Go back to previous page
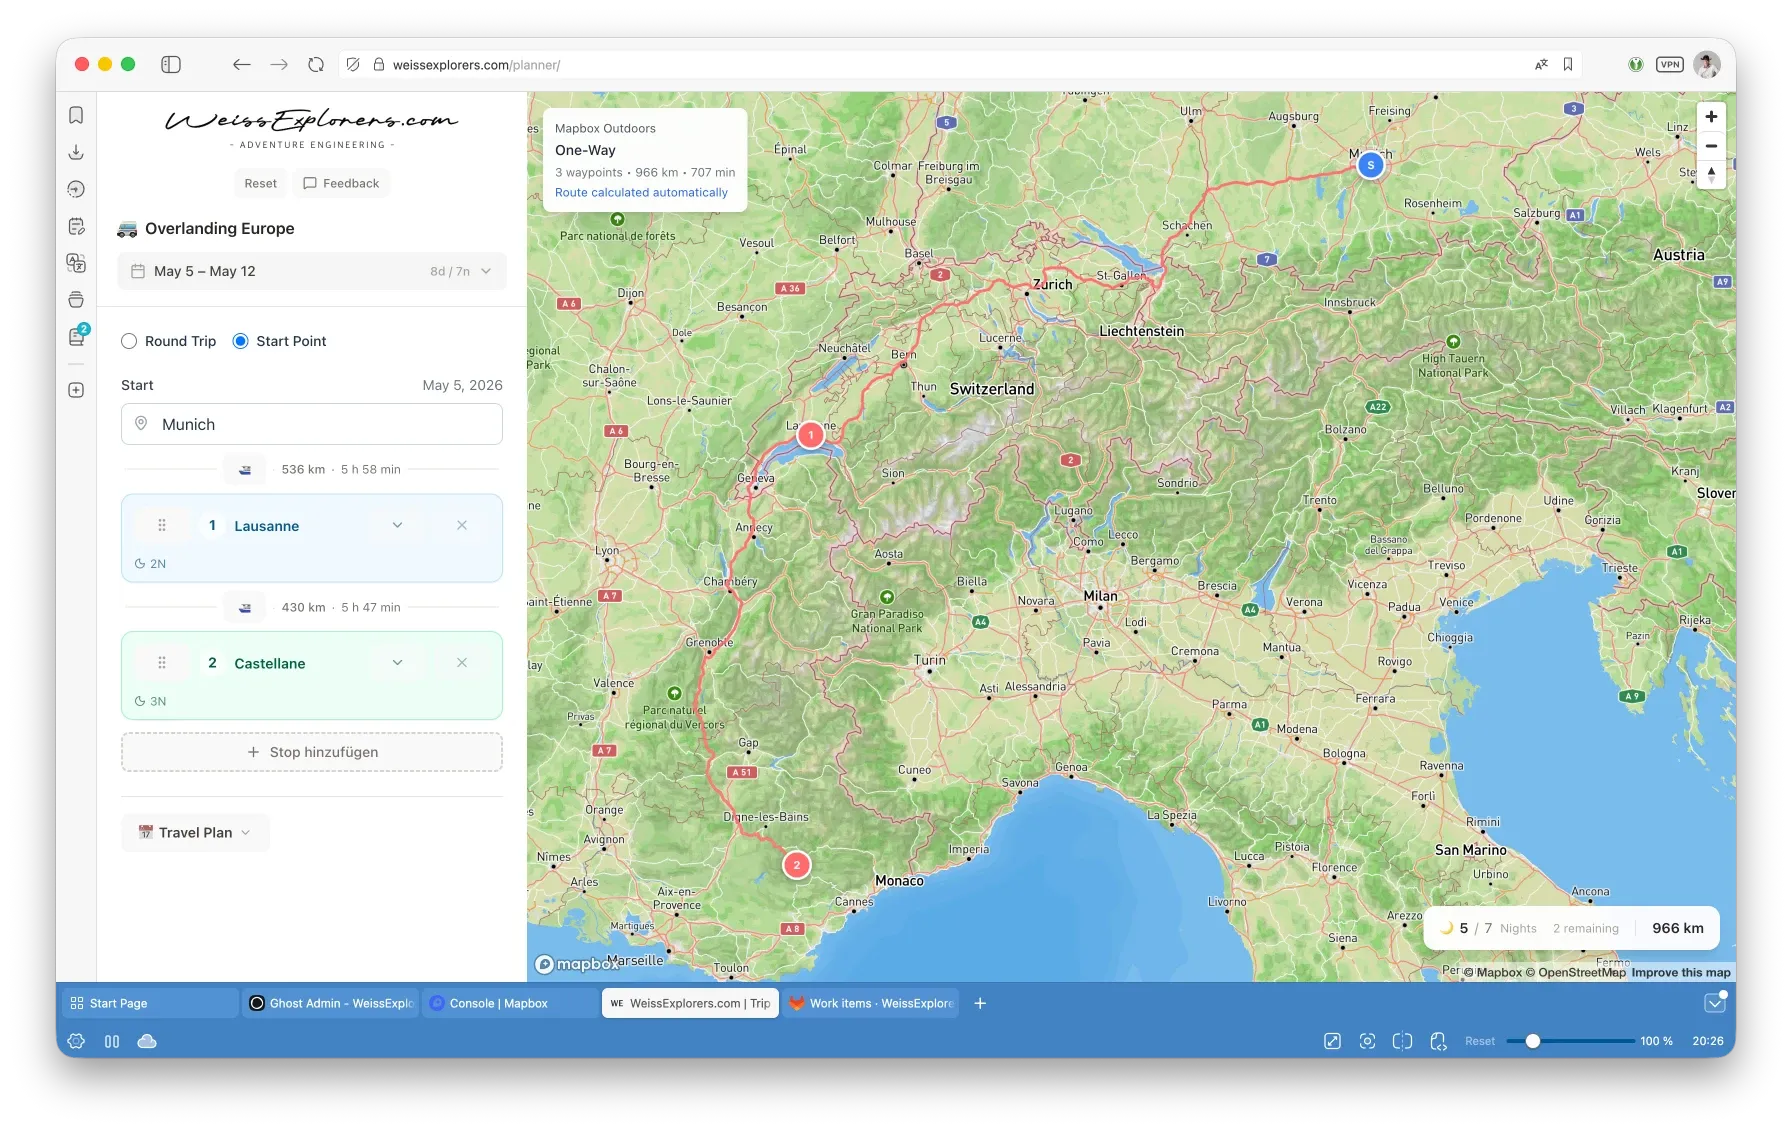The height and width of the screenshot is (1132, 1792). click(241, 64)
